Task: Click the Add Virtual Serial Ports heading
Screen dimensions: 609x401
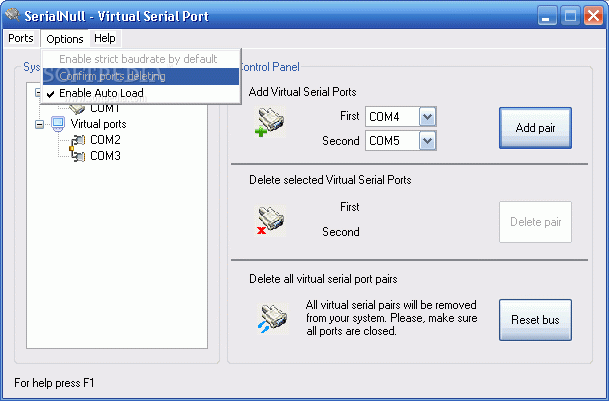Action: pos(302,92)
